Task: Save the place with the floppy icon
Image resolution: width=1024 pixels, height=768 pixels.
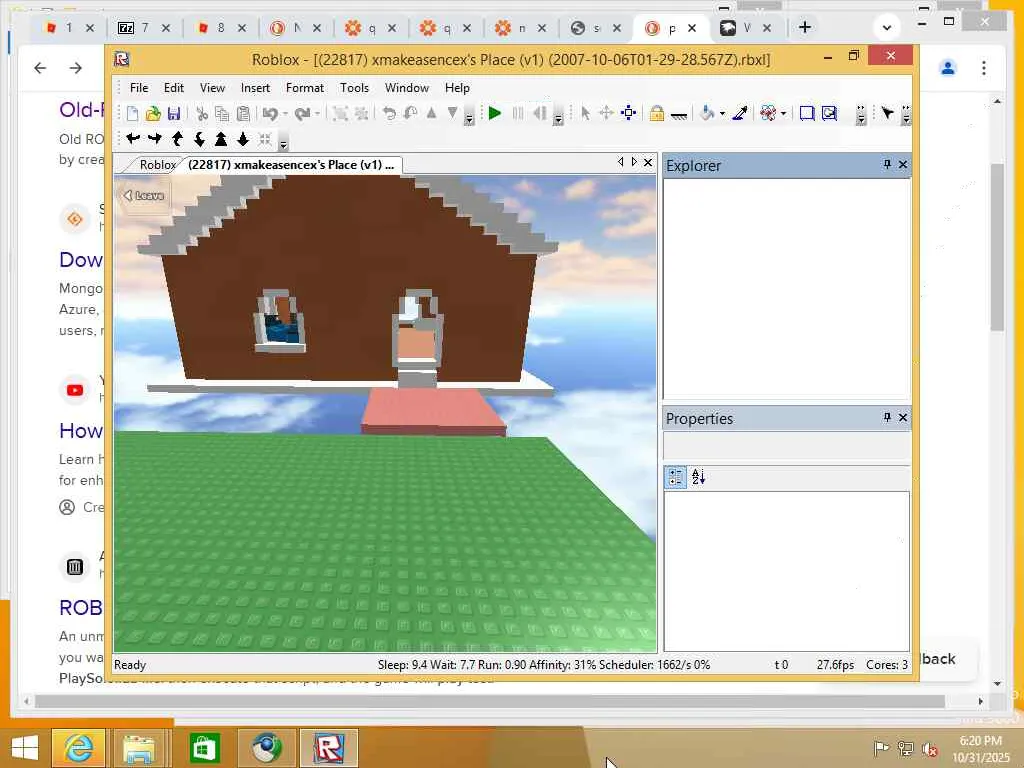Action: click(174, 114)
